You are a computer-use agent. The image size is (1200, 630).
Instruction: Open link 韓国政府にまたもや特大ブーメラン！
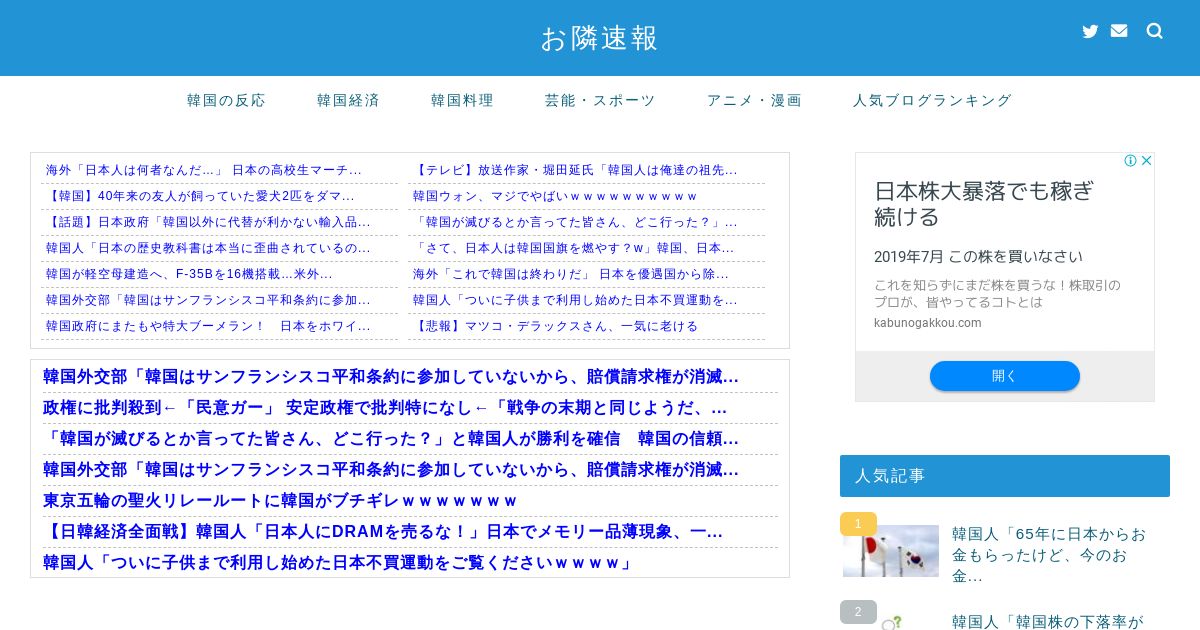(x=208, y=326)
